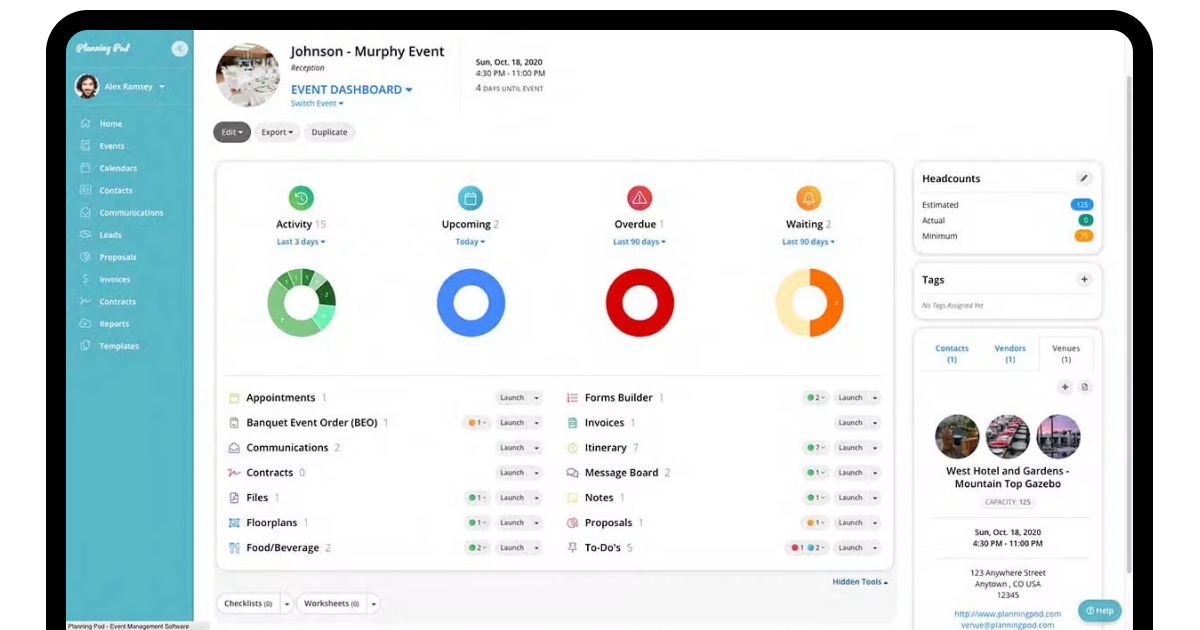
Task: Click the Message Board chat icon
Action: click(x=573, y=473)
